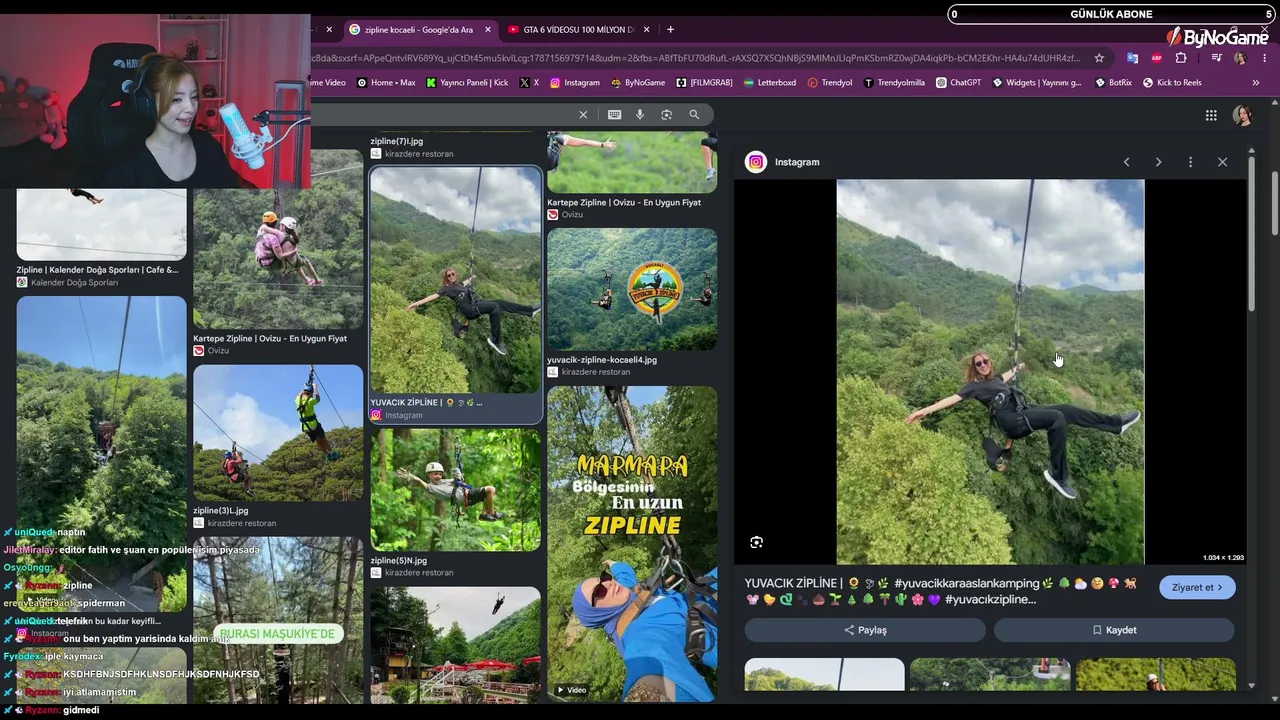
Task: Go to previous image in preview panel
Action: tap(1126, 162)
